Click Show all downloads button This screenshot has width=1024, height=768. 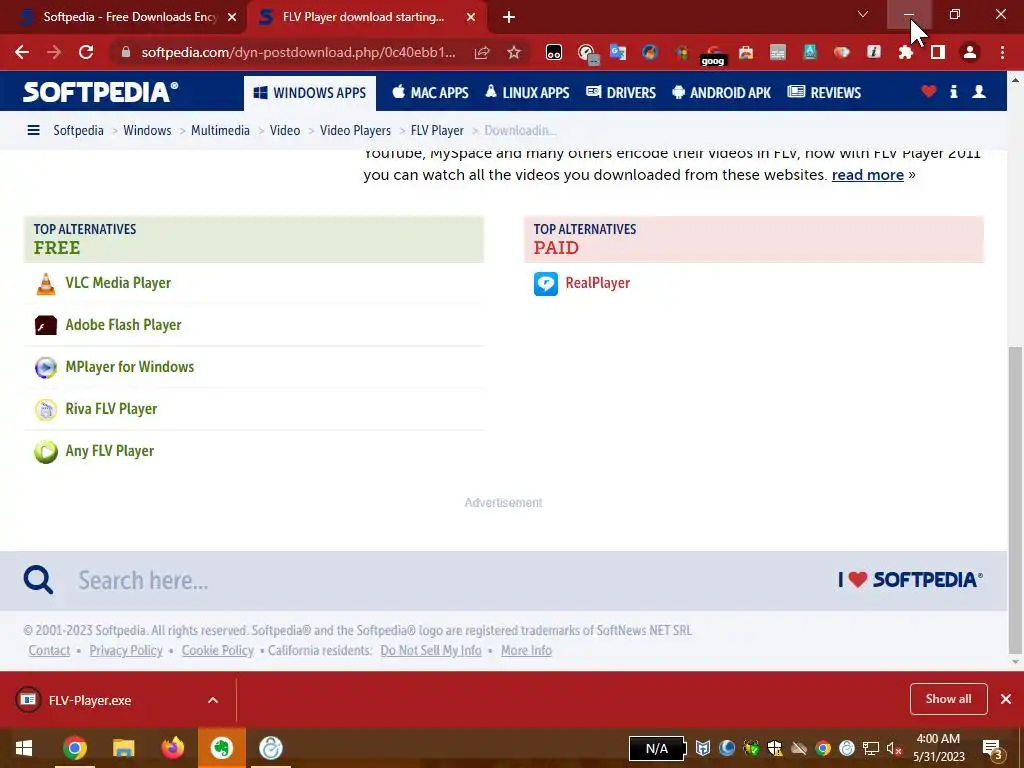coord(948,699)
